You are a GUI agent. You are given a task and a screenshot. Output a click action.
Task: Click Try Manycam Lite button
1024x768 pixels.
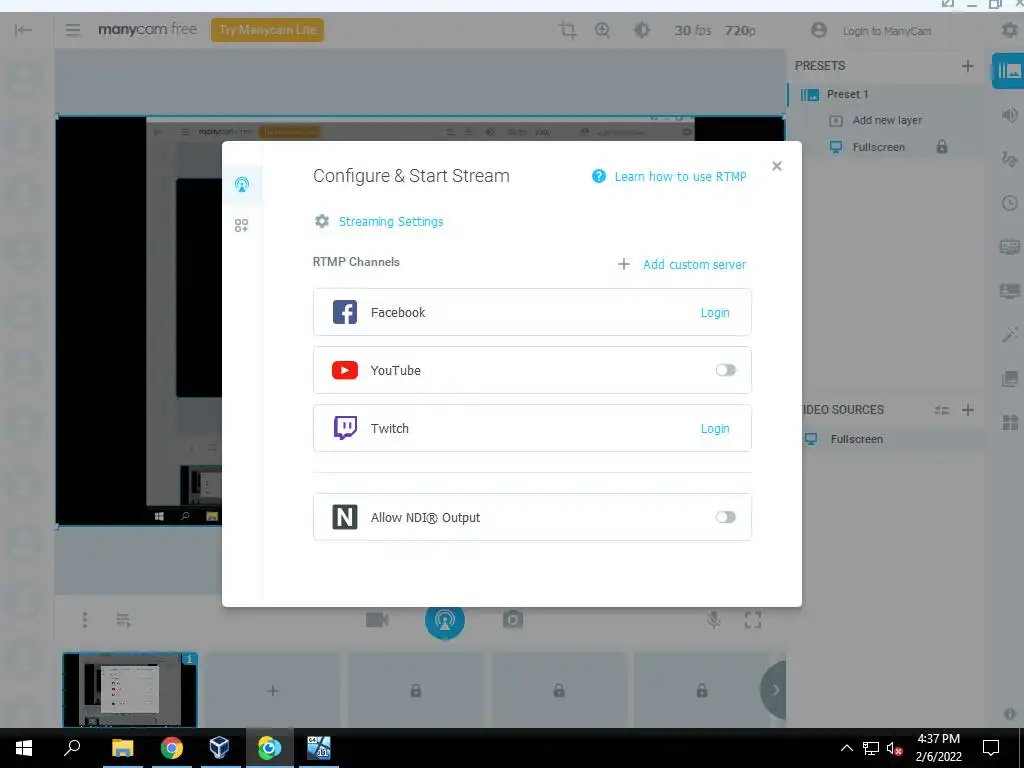pos(267,30)
